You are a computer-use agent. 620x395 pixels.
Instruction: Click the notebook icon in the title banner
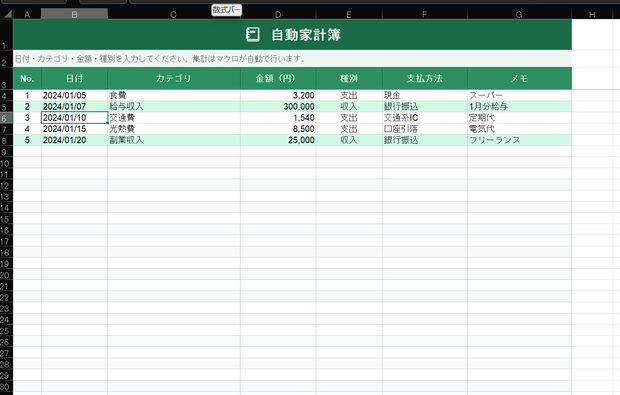coord(253,34)
